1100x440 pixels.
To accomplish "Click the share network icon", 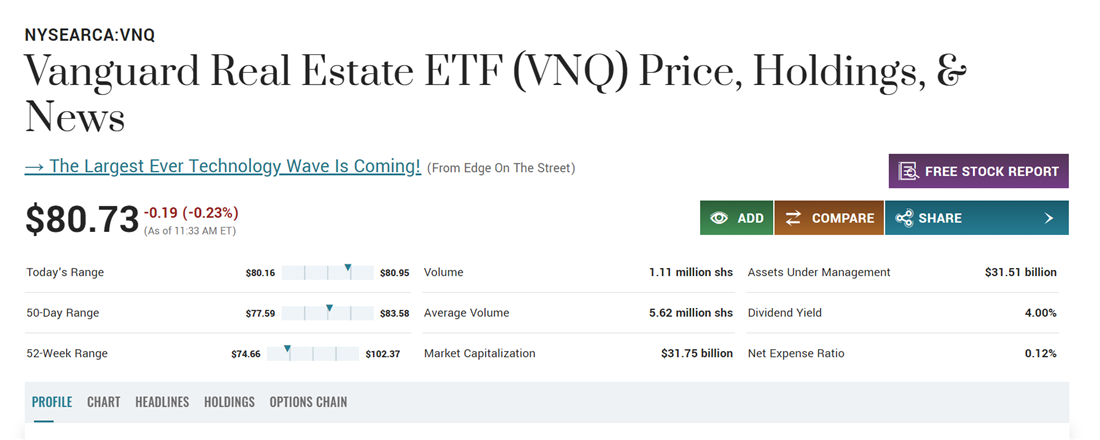I will [x=904, y=218].
